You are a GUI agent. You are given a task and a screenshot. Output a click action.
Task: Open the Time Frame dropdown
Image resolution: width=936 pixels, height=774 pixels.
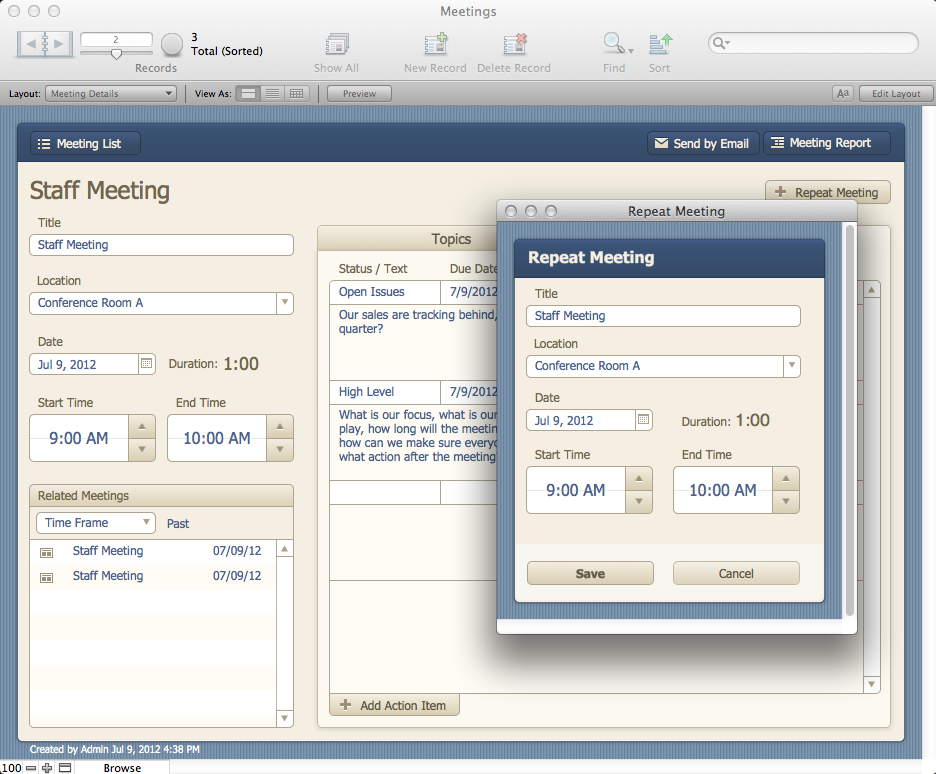[95, 522]
